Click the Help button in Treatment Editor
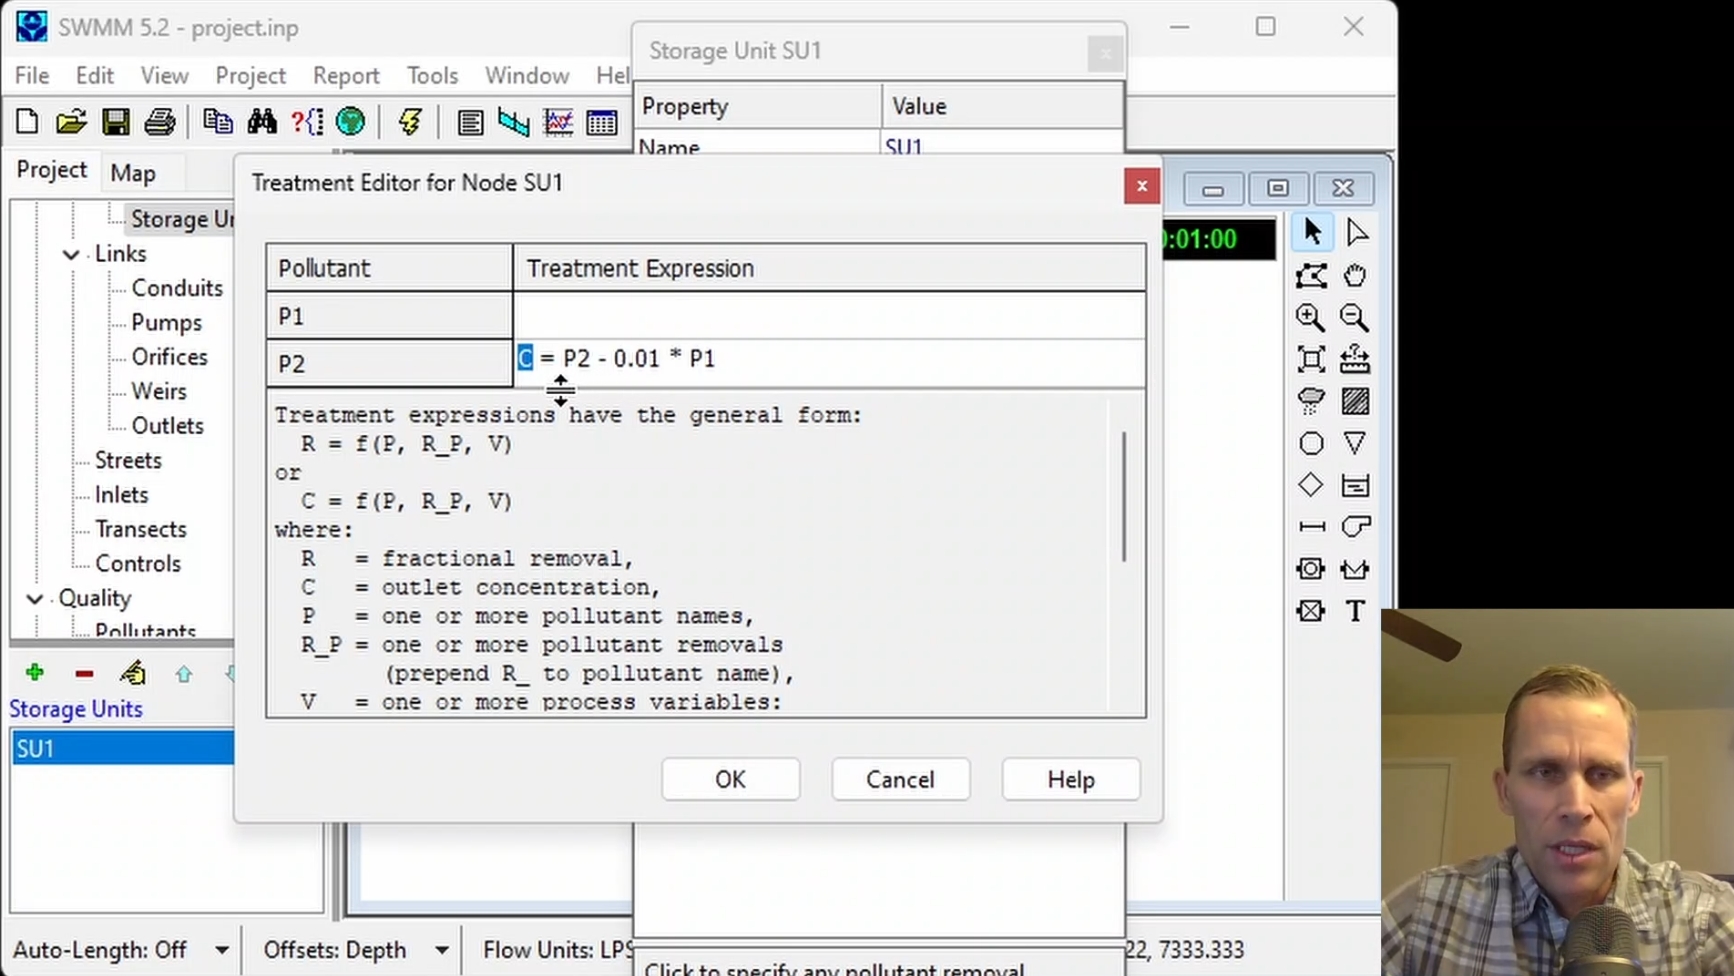The height and width of the screenshot is (976, 1734). coord(1071,779)
